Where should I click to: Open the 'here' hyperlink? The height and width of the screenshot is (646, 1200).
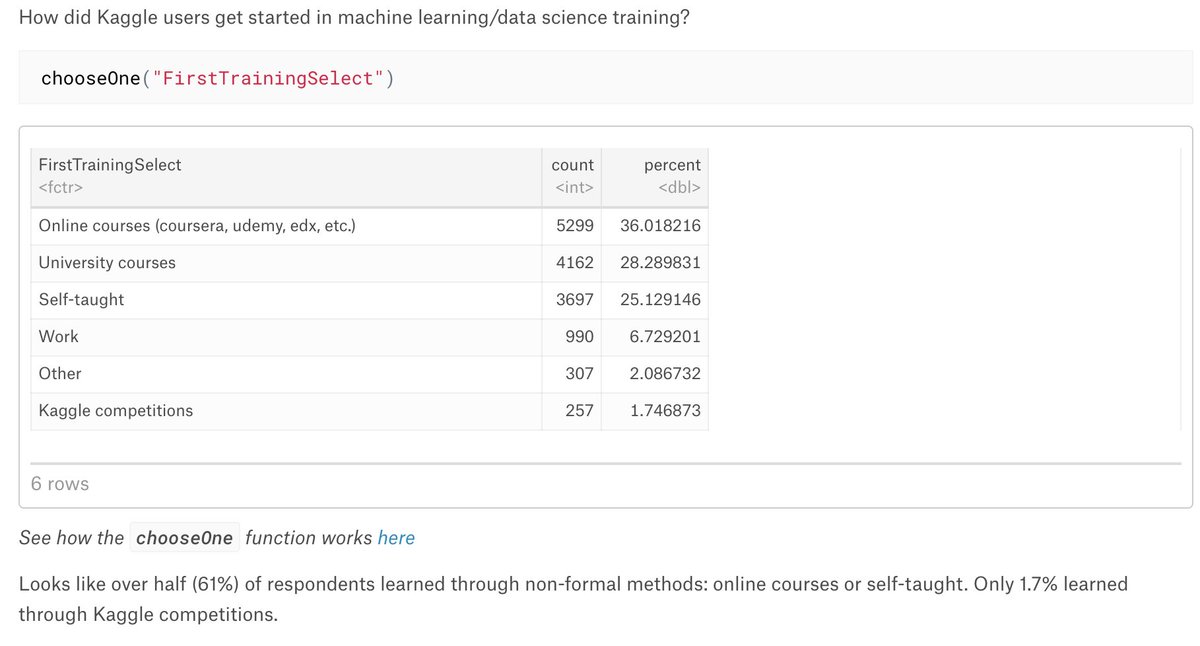[396, 538]
